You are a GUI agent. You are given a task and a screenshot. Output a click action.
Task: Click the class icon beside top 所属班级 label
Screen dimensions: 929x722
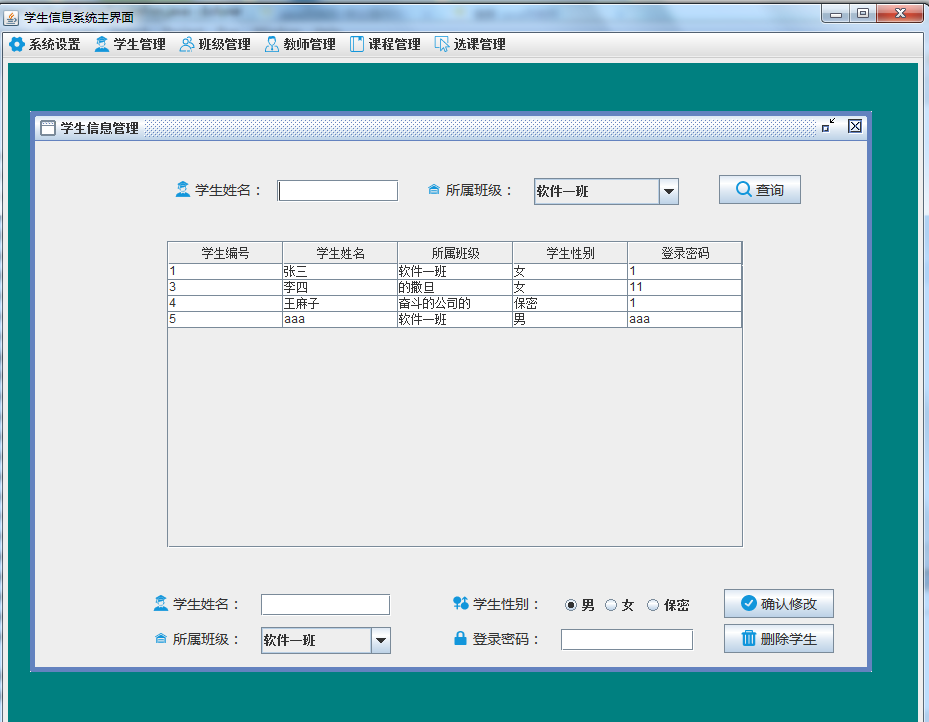point(434,190)
